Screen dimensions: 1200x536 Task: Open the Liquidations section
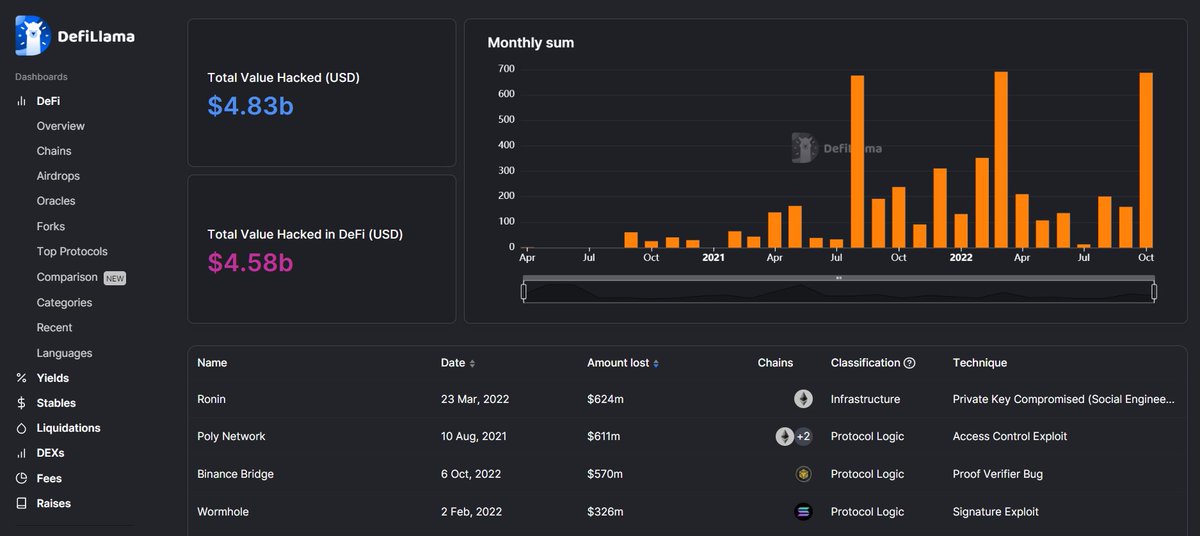(x=68, y=428)
